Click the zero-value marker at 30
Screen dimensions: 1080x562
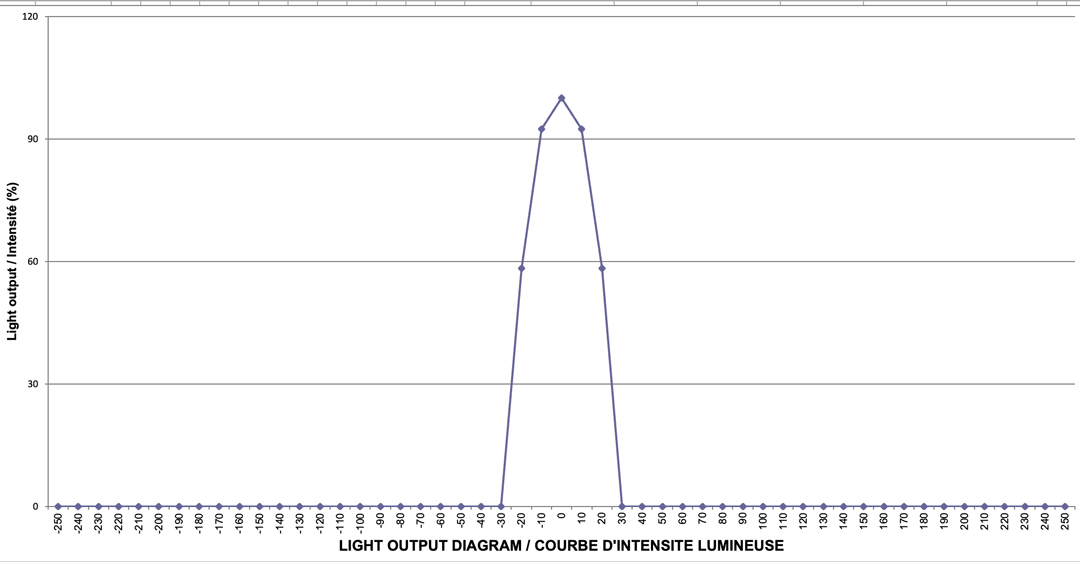point(622,506)
